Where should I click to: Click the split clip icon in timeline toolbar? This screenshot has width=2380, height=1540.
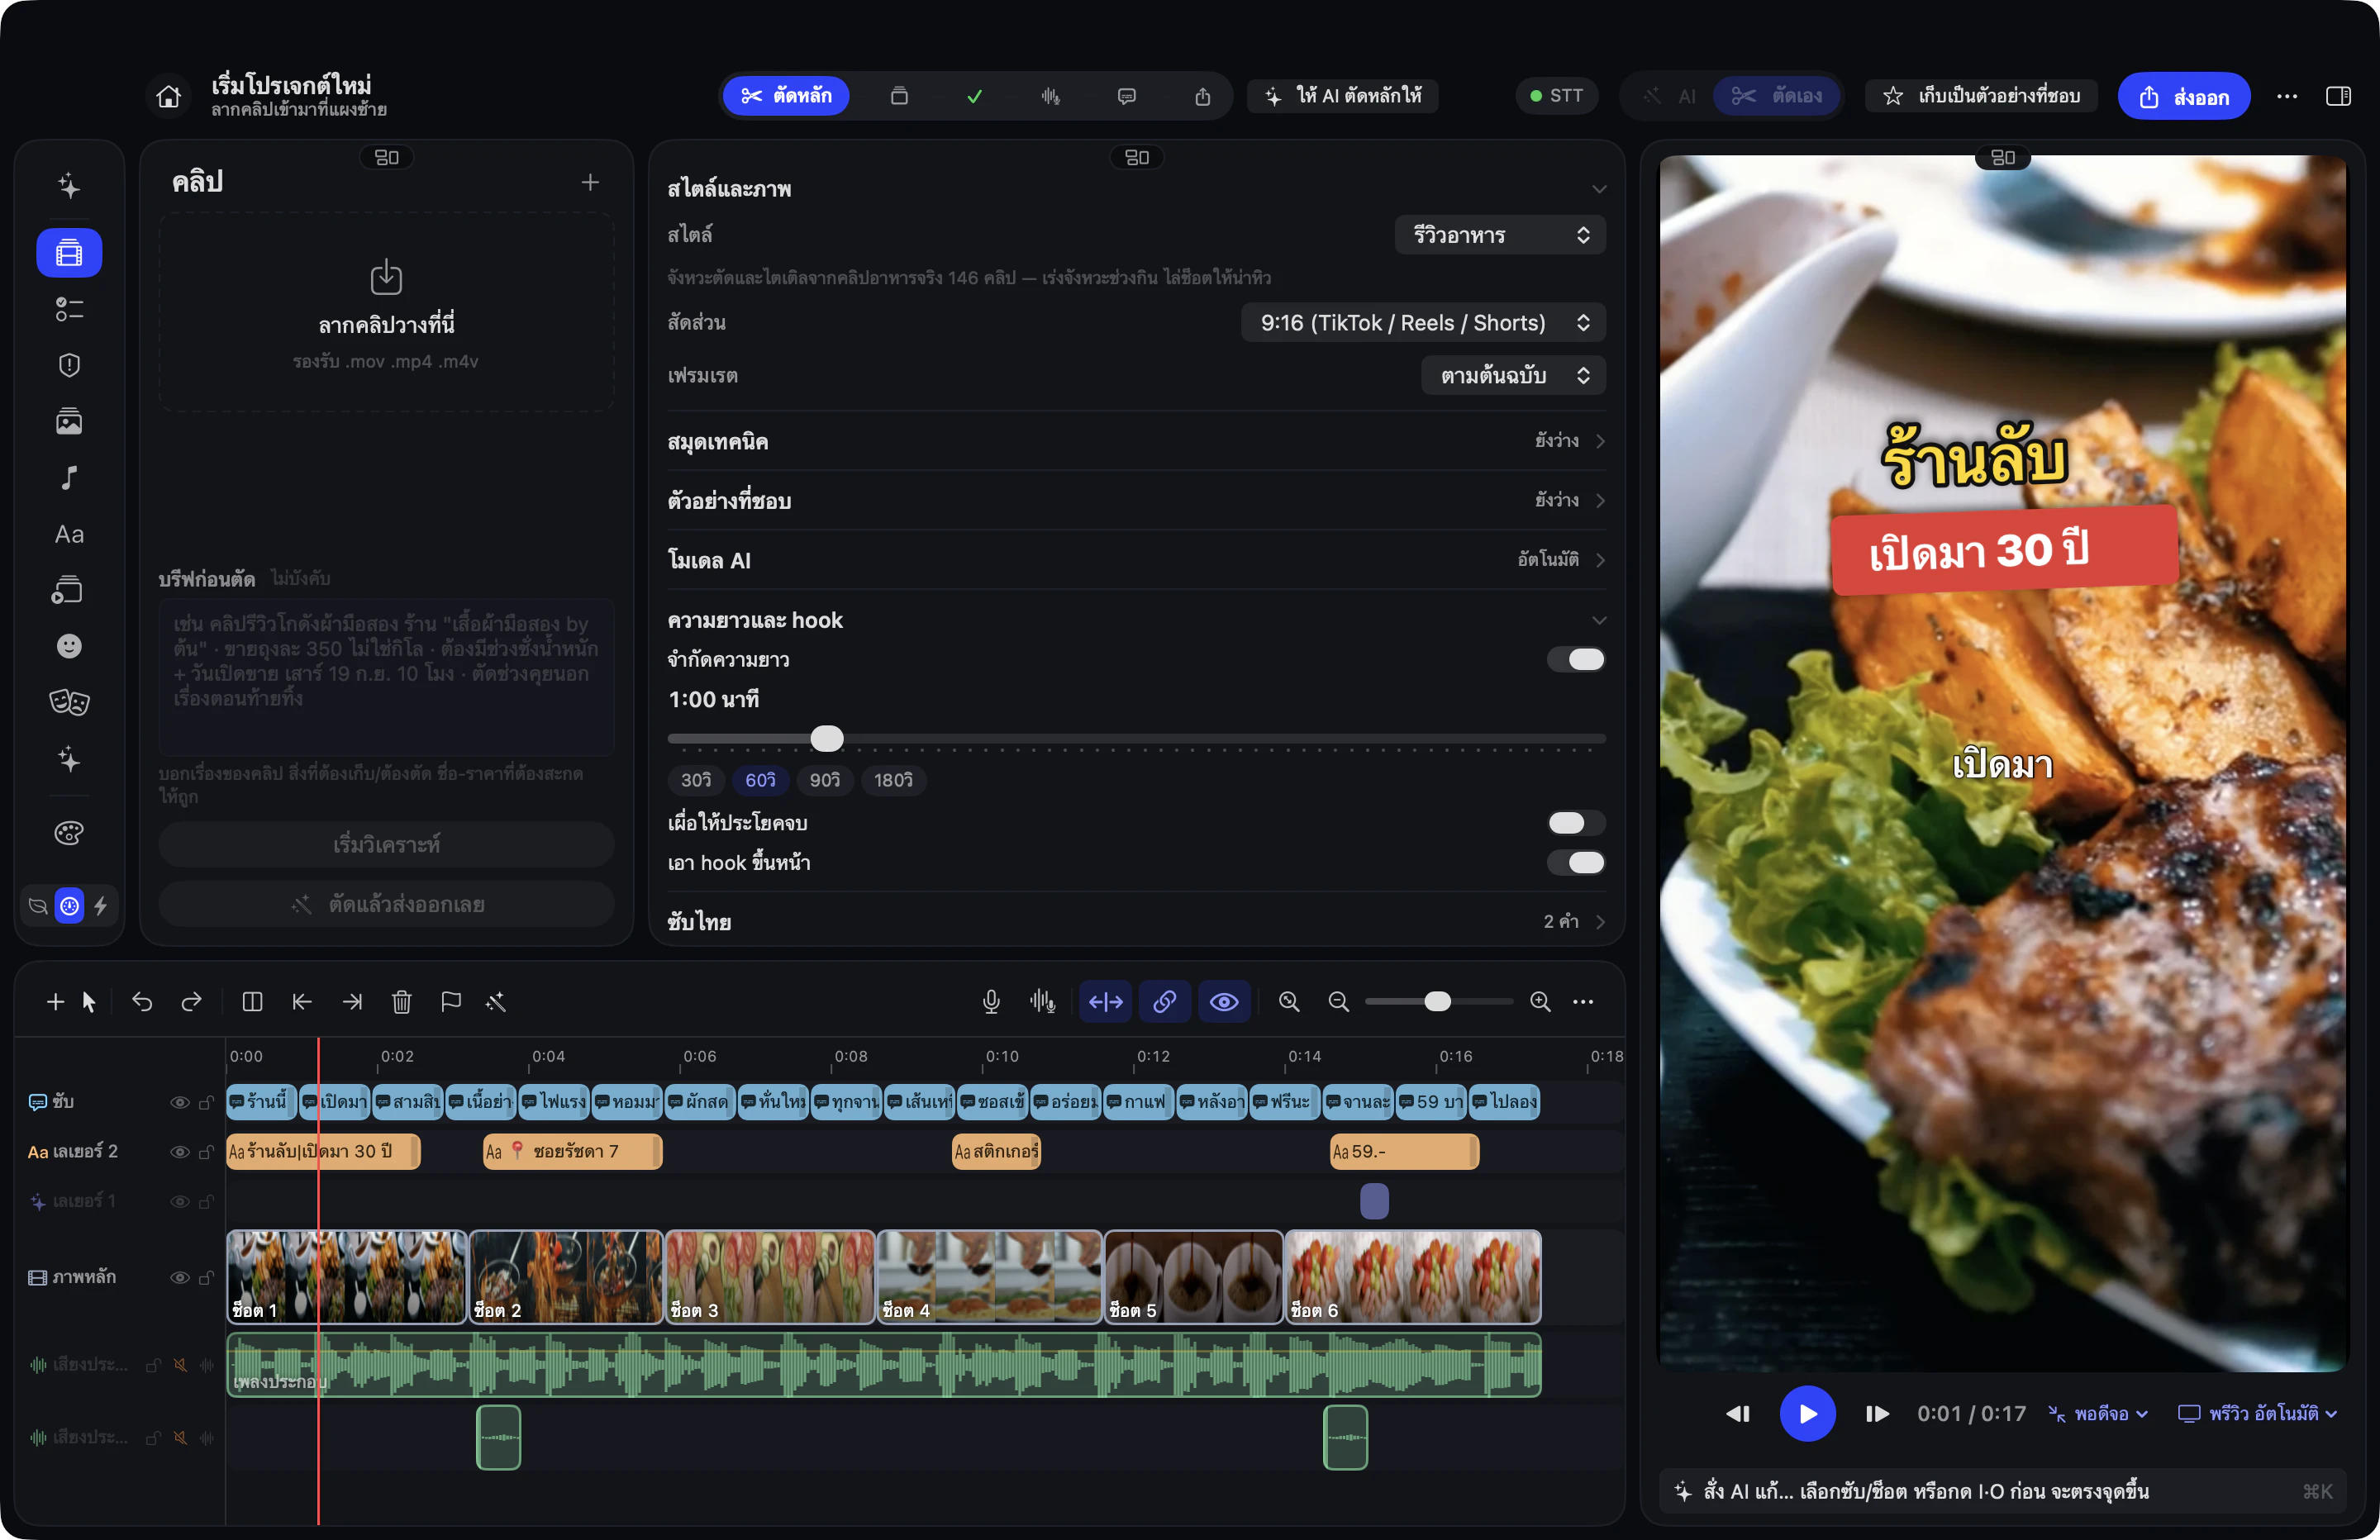click(252, 1002)
